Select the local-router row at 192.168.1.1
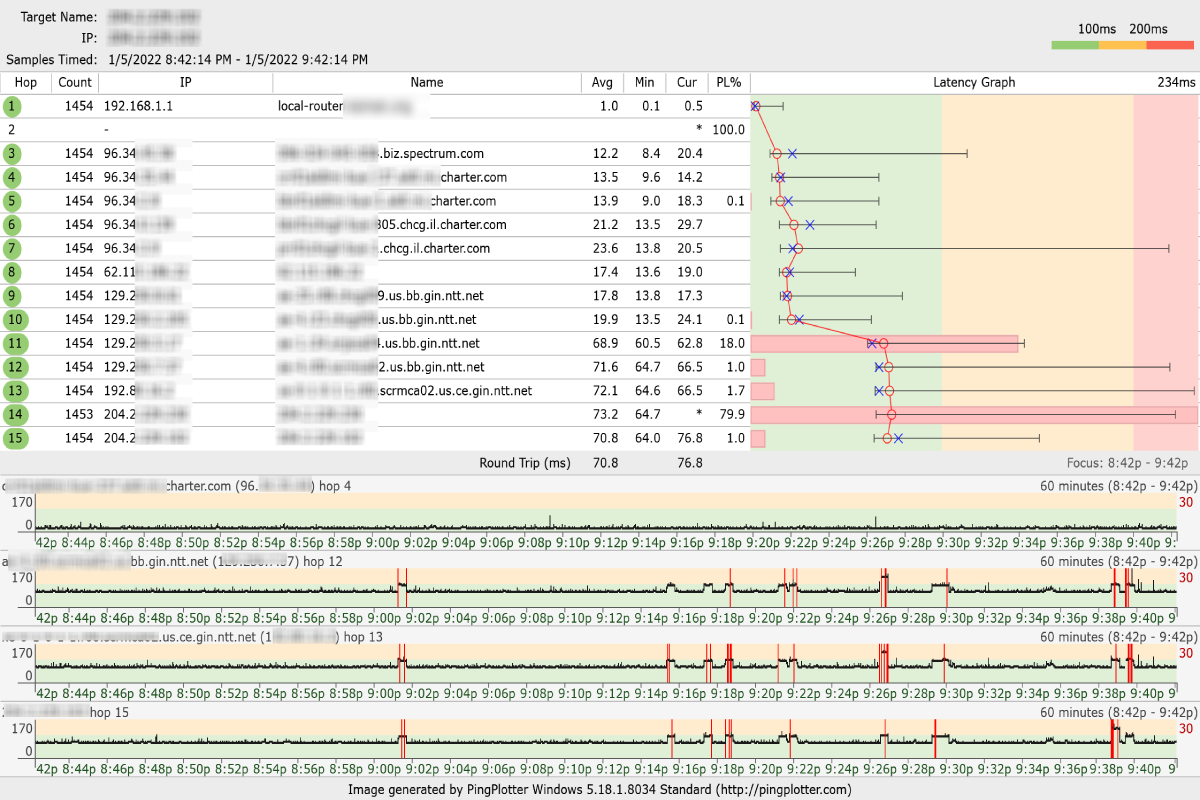The width and height of the screenshot is (1200, 800). click(300, 106)
